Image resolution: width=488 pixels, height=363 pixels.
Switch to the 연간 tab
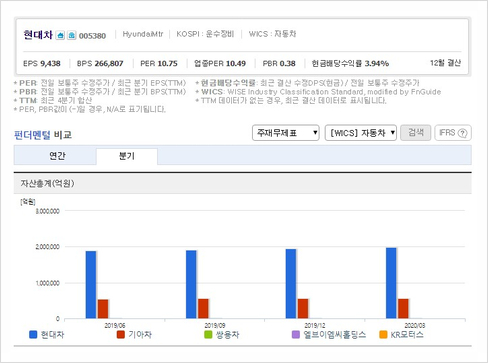(57, 156)
